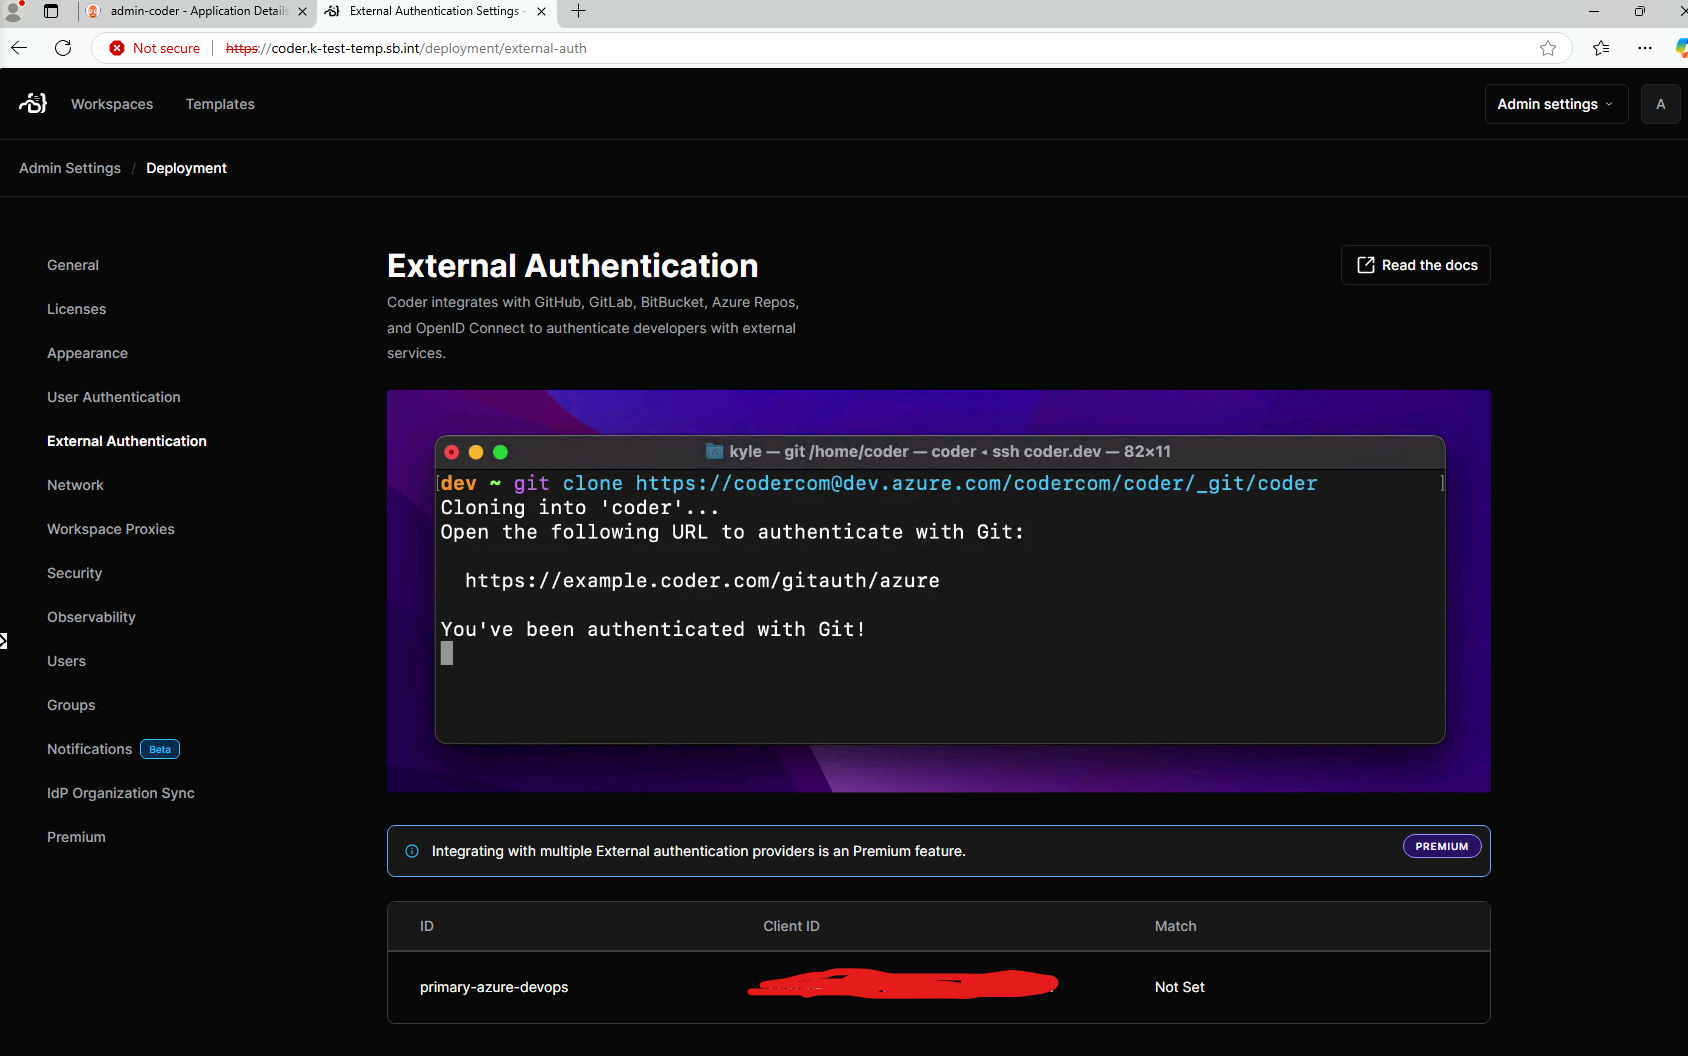This screenshot has width=1688, height=1056.
Task: Open Workspaces from the top navigation
Action: (111, 103)
